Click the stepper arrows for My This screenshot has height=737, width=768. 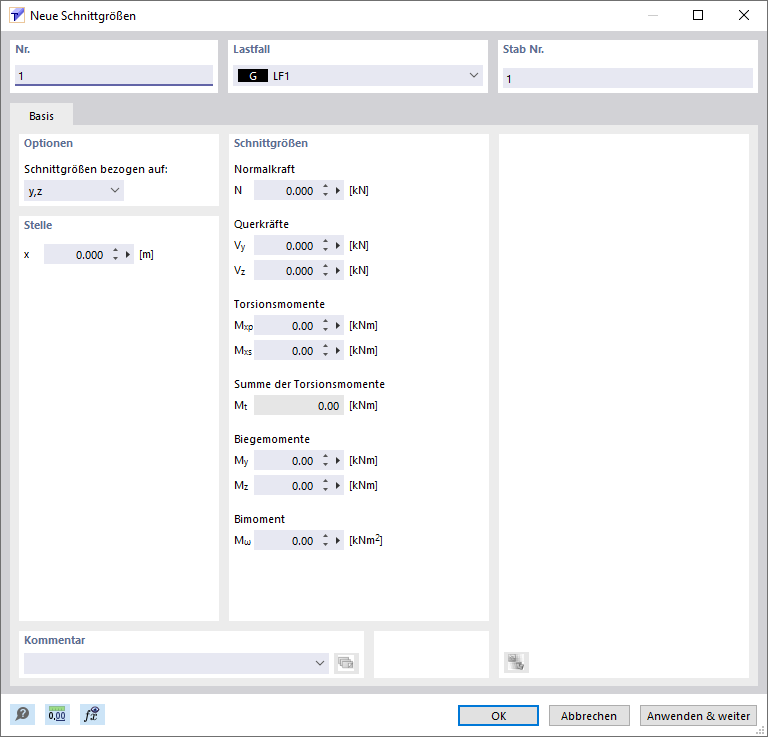coord(326,460)
